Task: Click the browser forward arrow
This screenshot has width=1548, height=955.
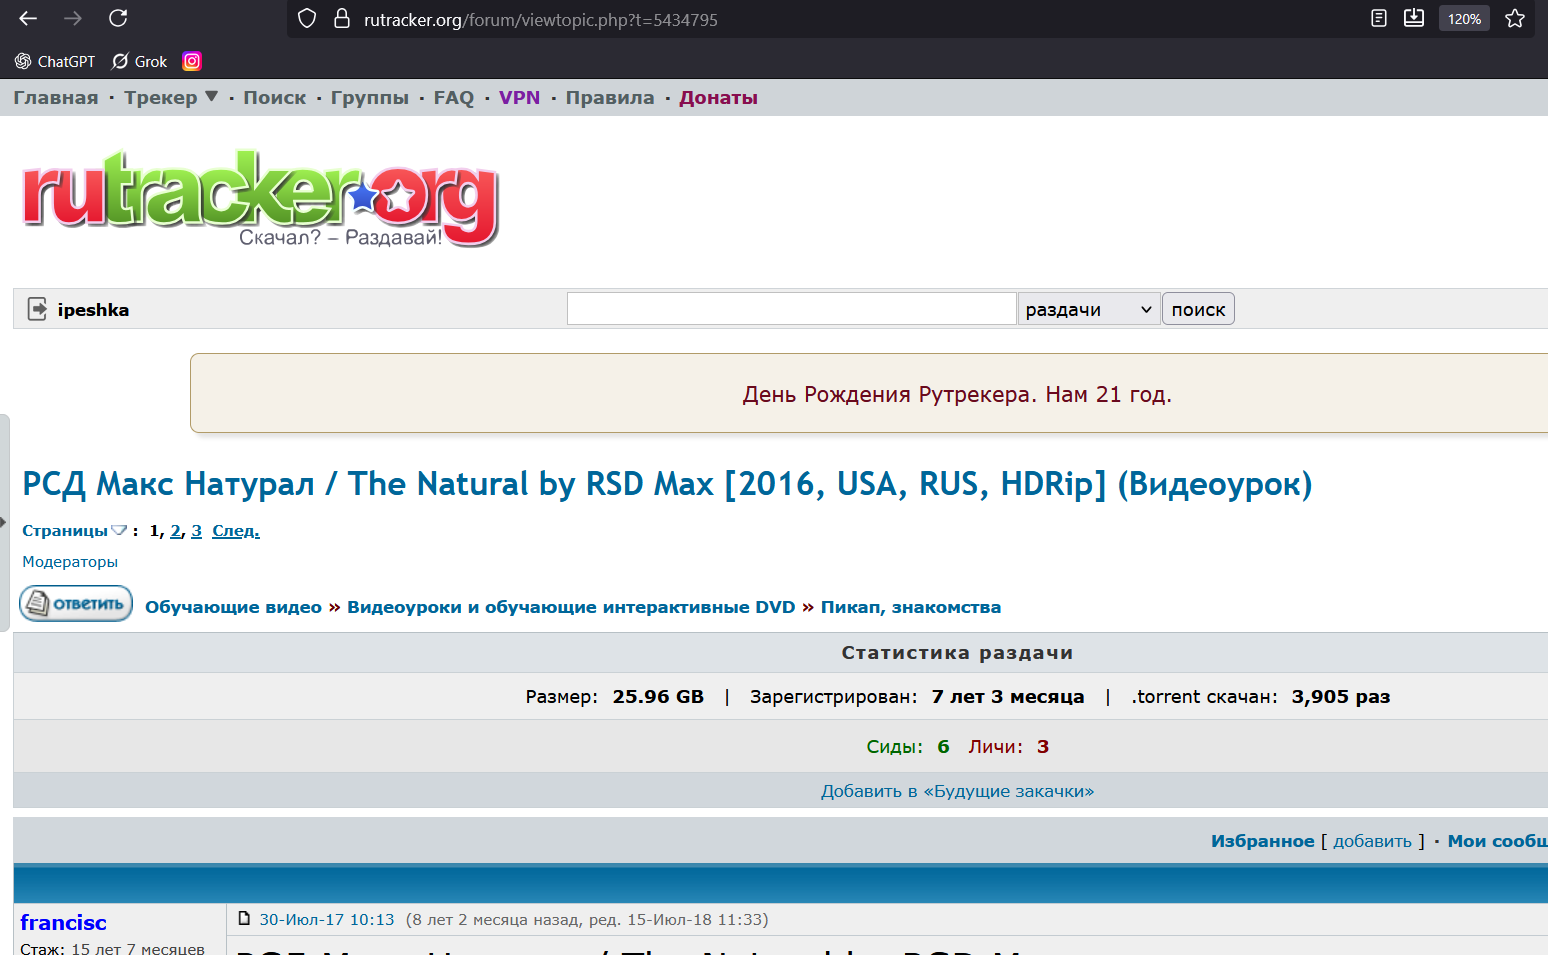Action: click(x=73, y=18)
